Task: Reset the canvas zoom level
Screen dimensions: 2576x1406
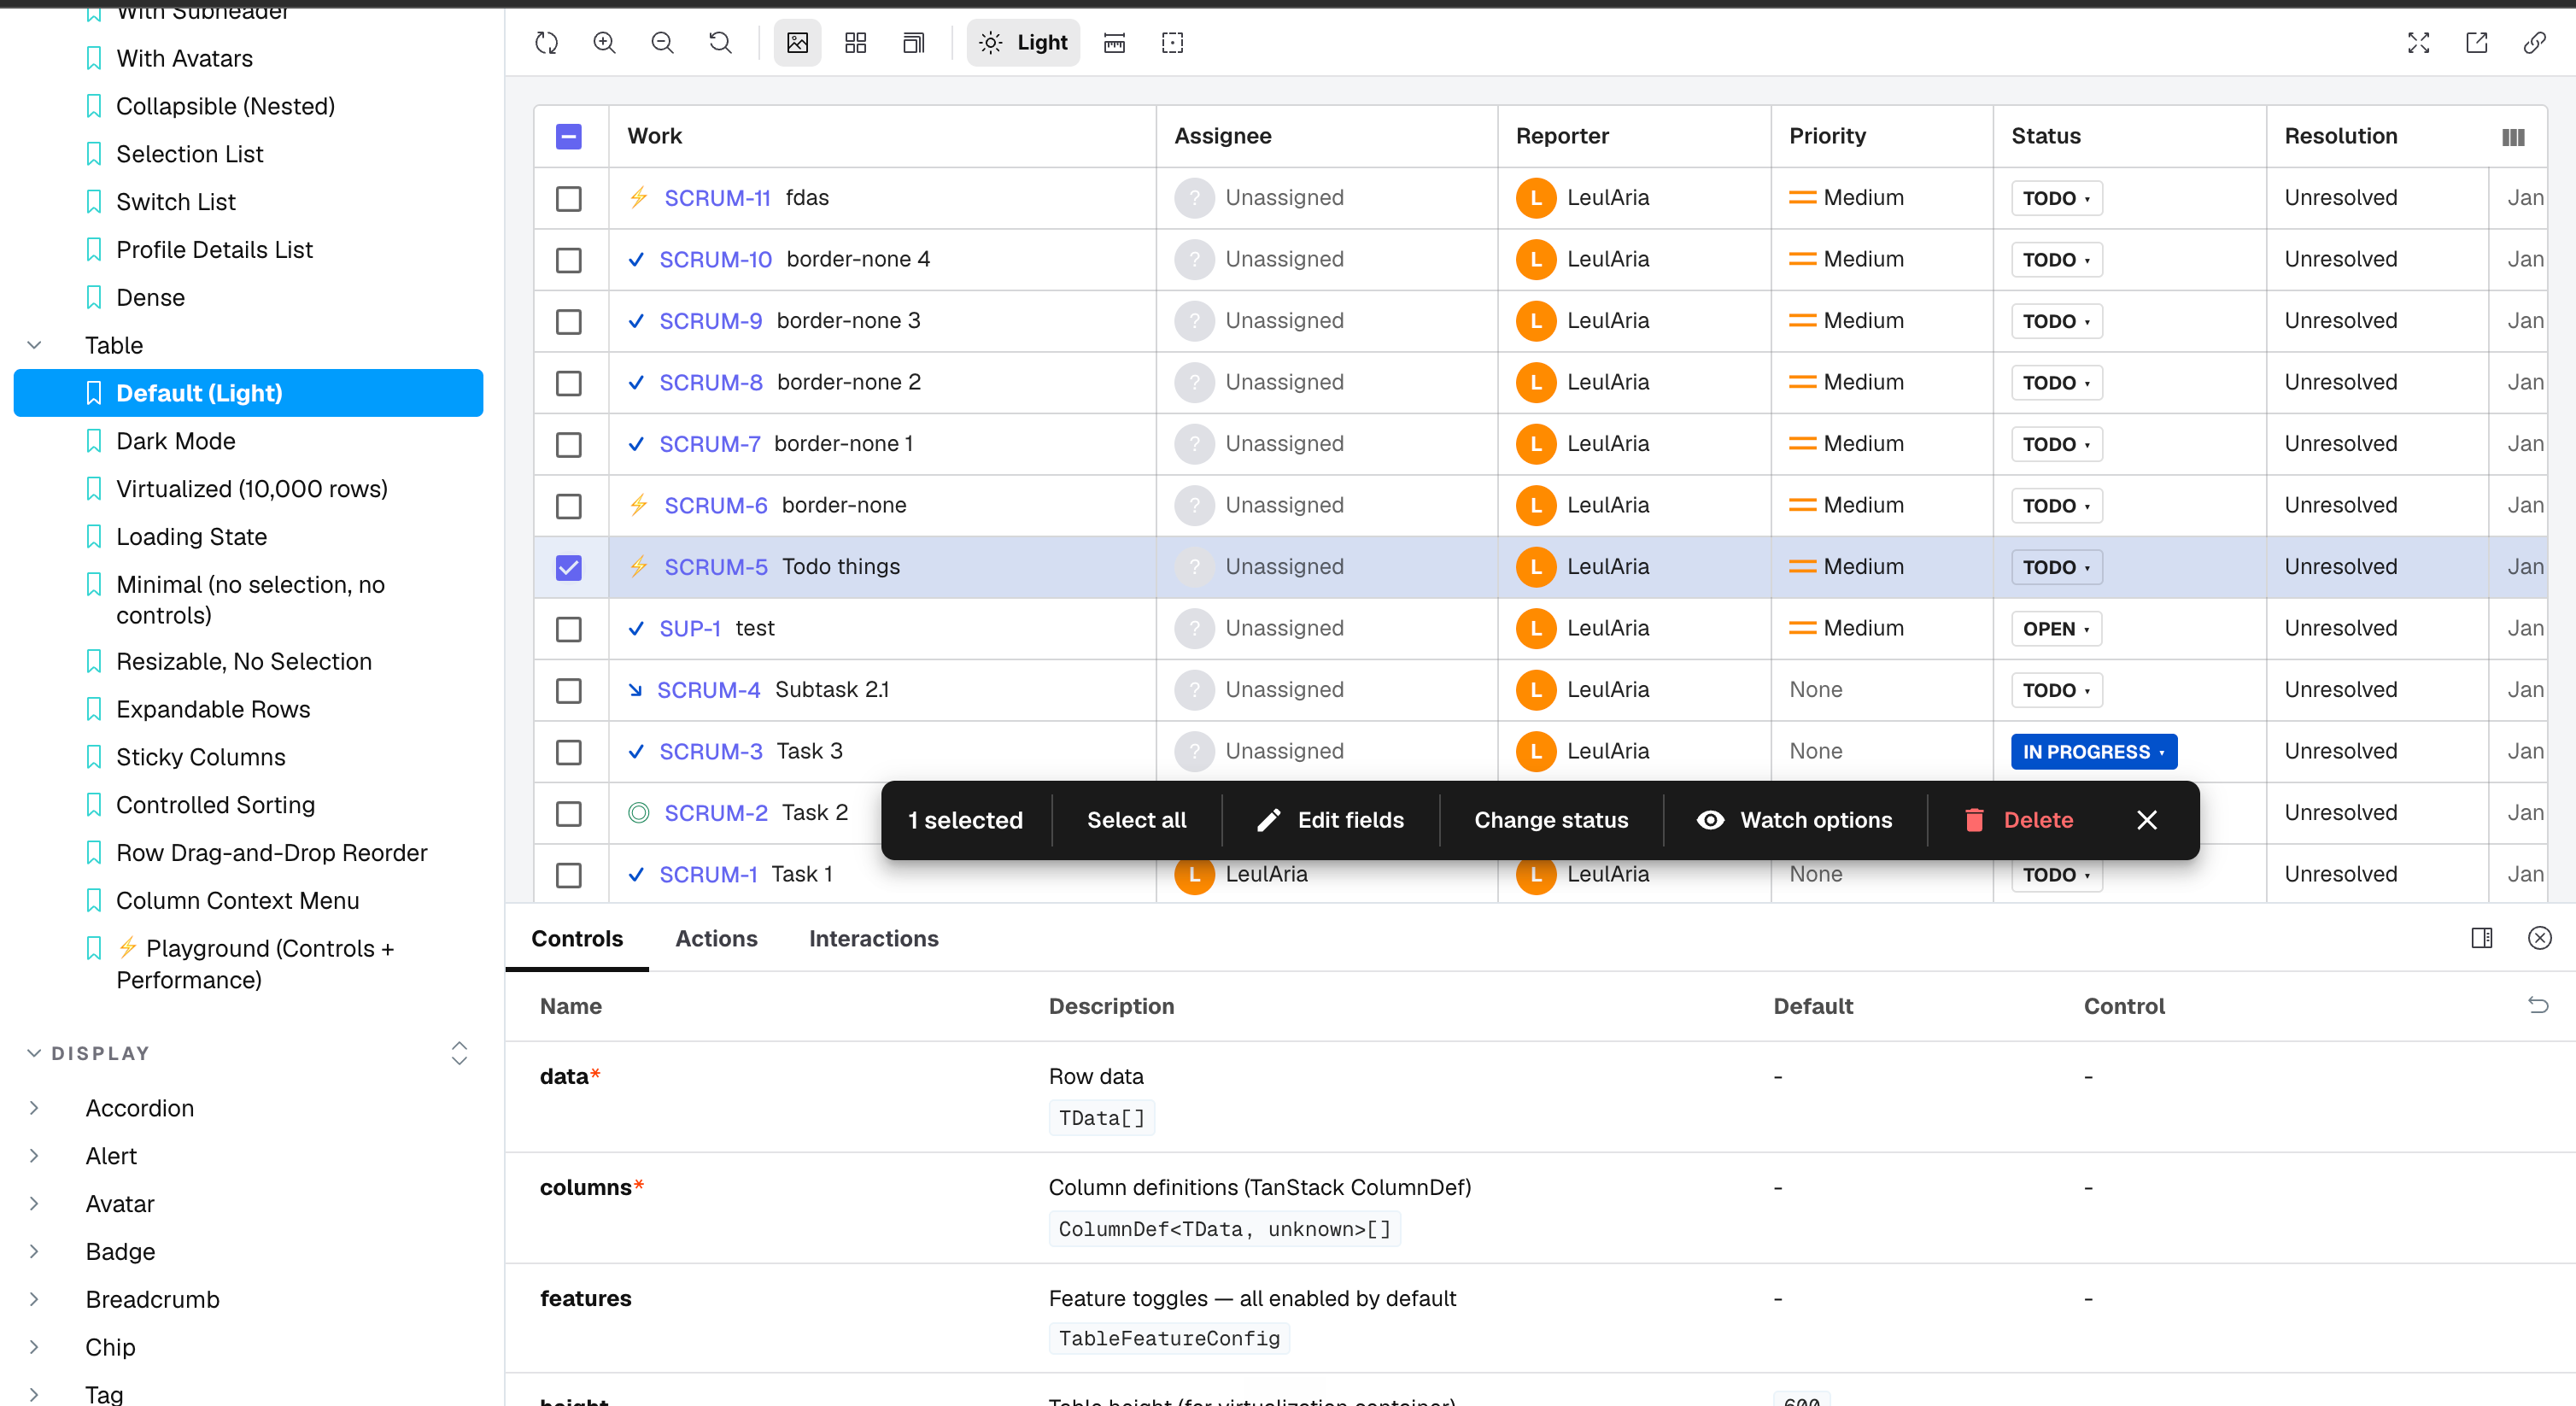Action: point(720,43)
